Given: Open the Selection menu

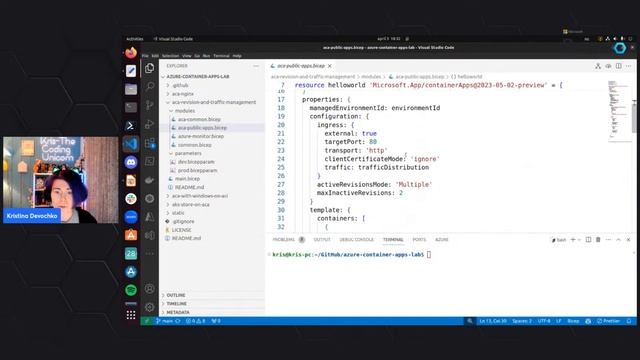Looking at the screenshot, I should pyautogui.click(x=170, y=56).
